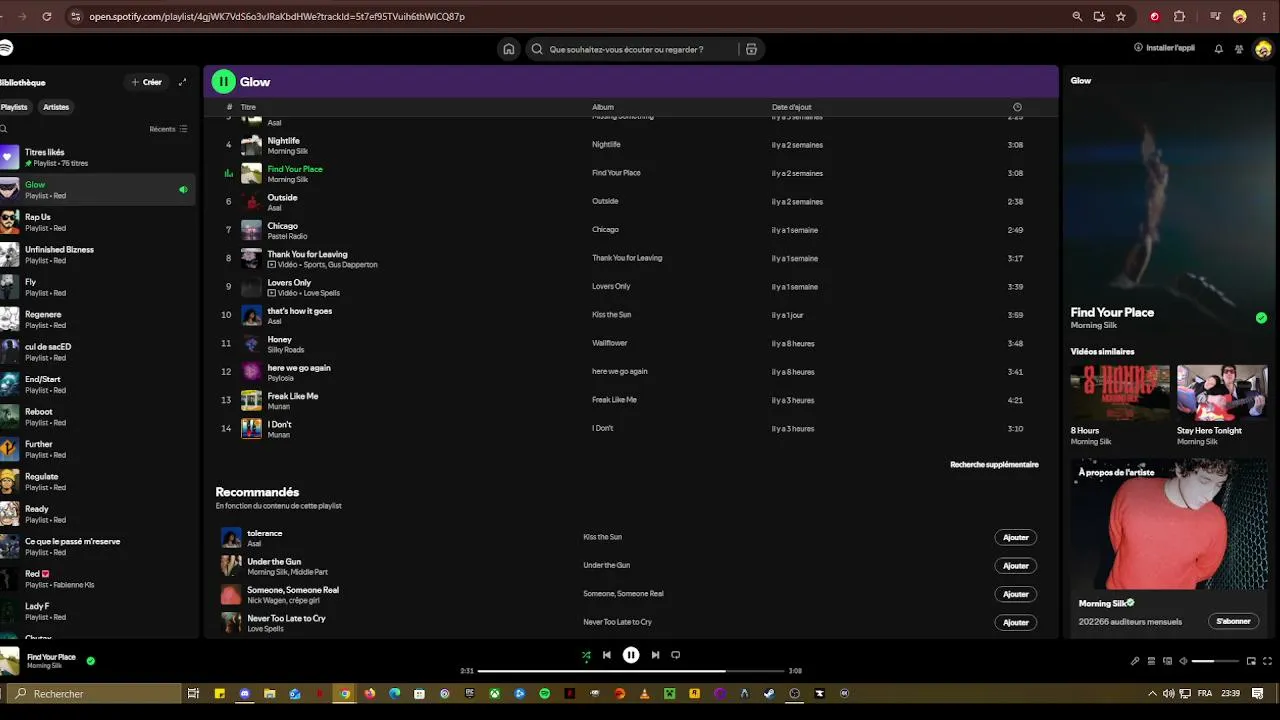This screenshot has width=1280, height=720.
Task: Toggle the queue view
Action: 1151,661
